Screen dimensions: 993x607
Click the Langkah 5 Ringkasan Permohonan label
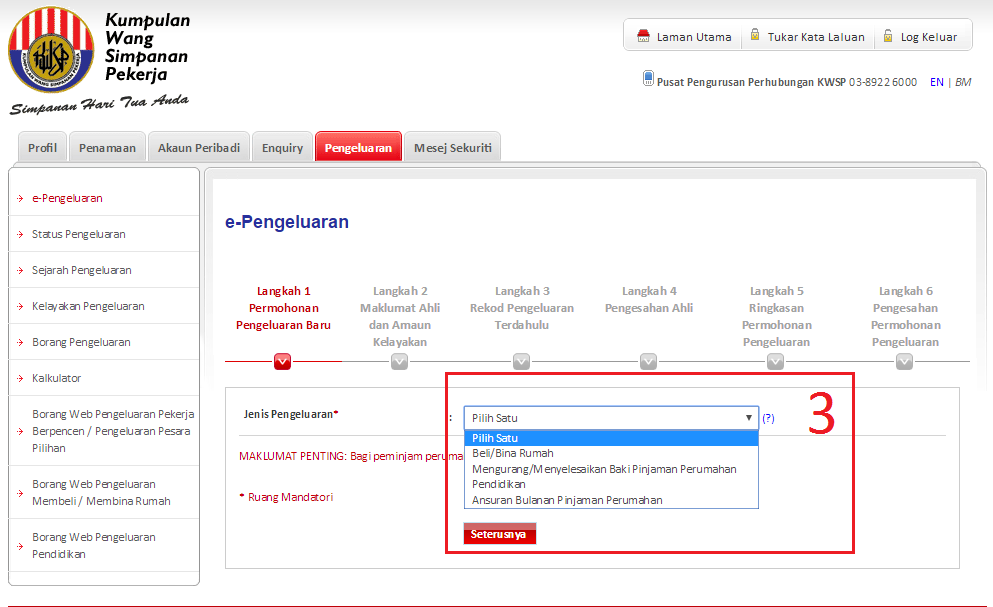click(x=776, y=316)
